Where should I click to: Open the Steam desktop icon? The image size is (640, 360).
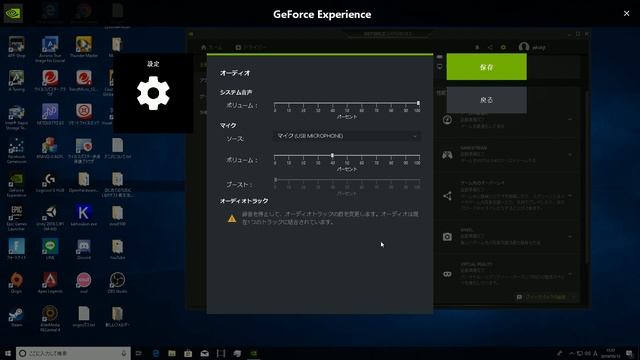coord(16,317)
